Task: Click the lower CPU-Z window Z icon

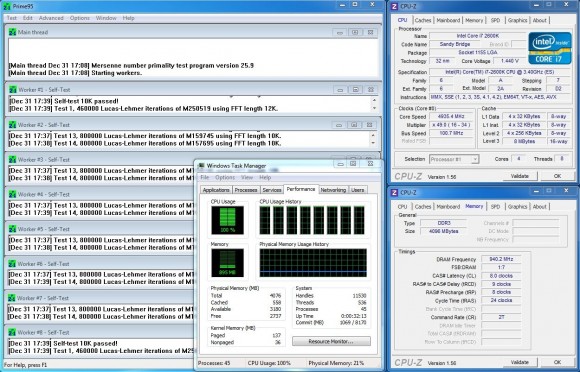Action: [x=395, y=192]
